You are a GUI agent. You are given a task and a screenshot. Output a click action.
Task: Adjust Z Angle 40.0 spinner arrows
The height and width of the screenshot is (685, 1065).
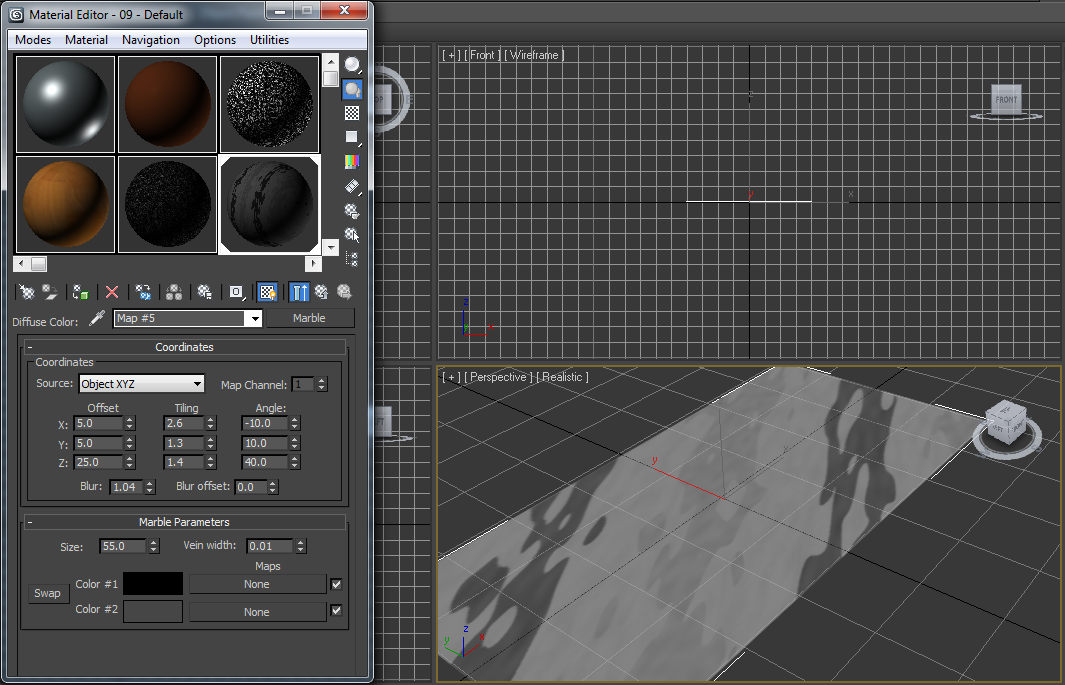(294, 462)
